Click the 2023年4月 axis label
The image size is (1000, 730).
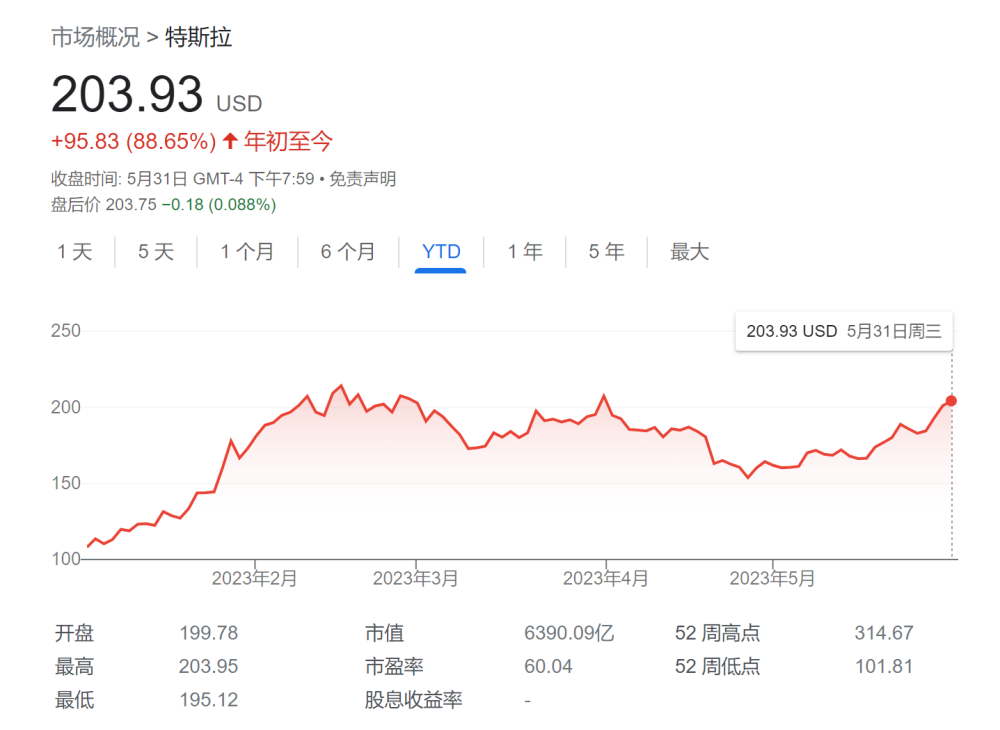coord(606,578)
